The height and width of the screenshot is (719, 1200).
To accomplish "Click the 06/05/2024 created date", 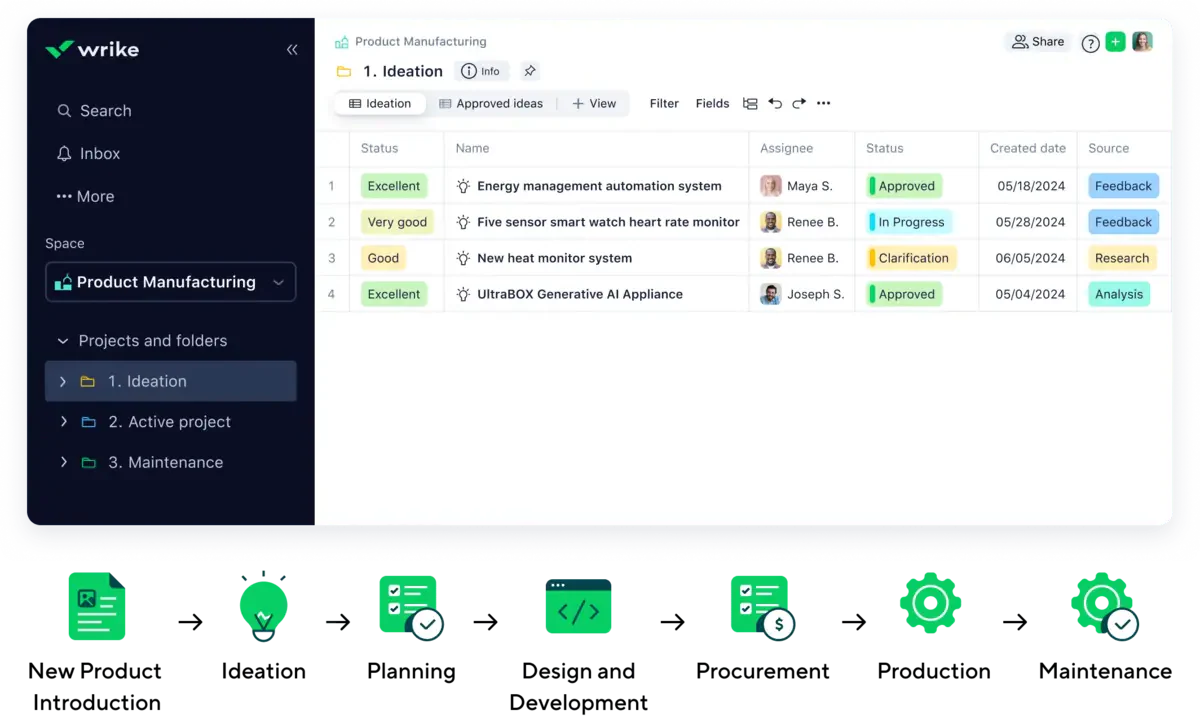I will click(1031, 258).
